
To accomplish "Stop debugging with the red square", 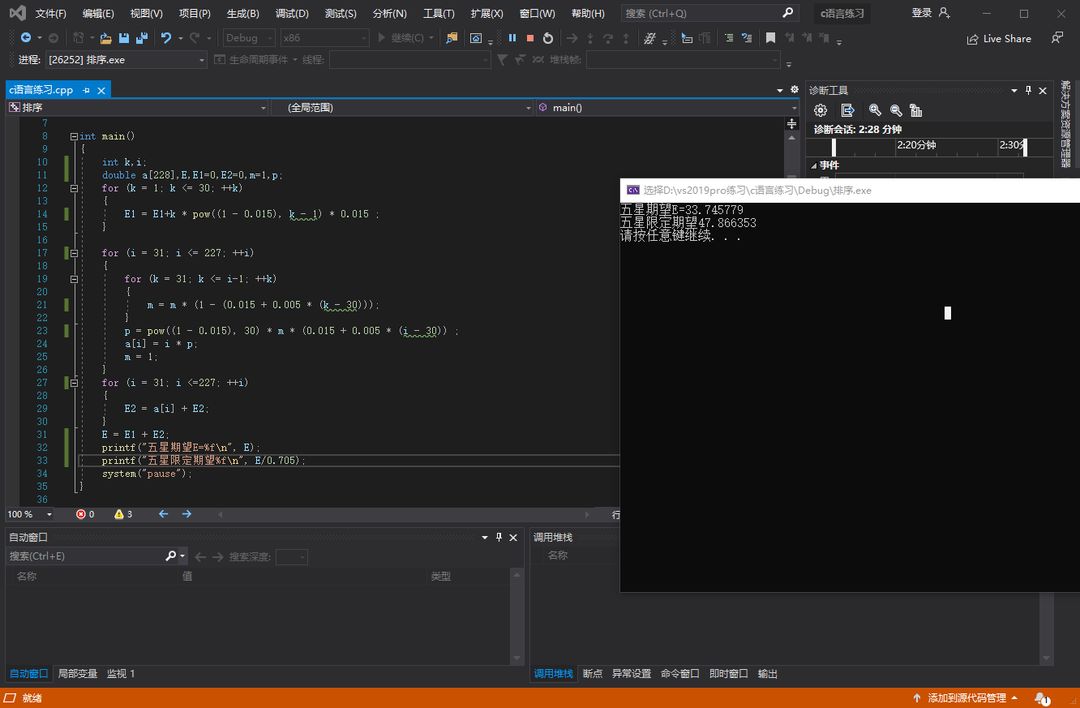I will [x=530, y=38].
